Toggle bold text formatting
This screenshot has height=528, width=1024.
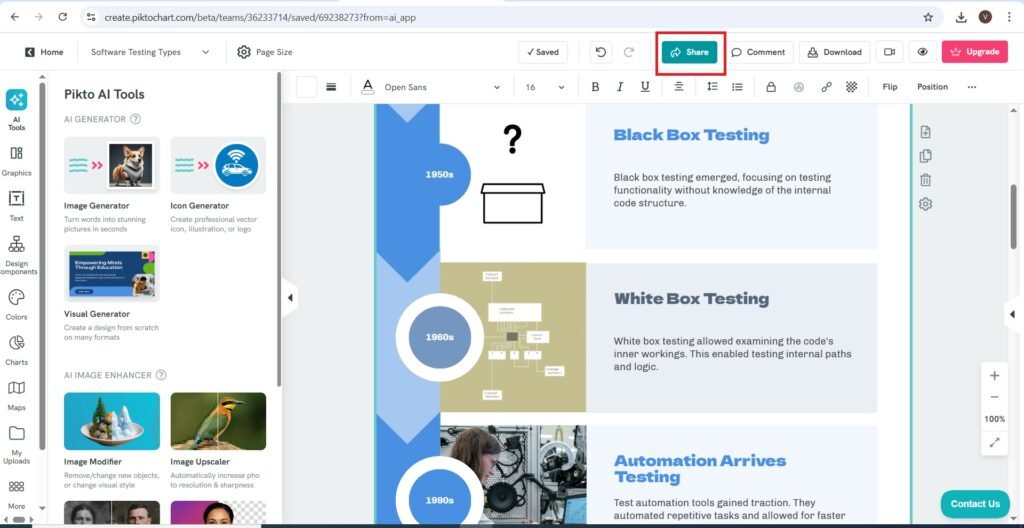point(595,87)
